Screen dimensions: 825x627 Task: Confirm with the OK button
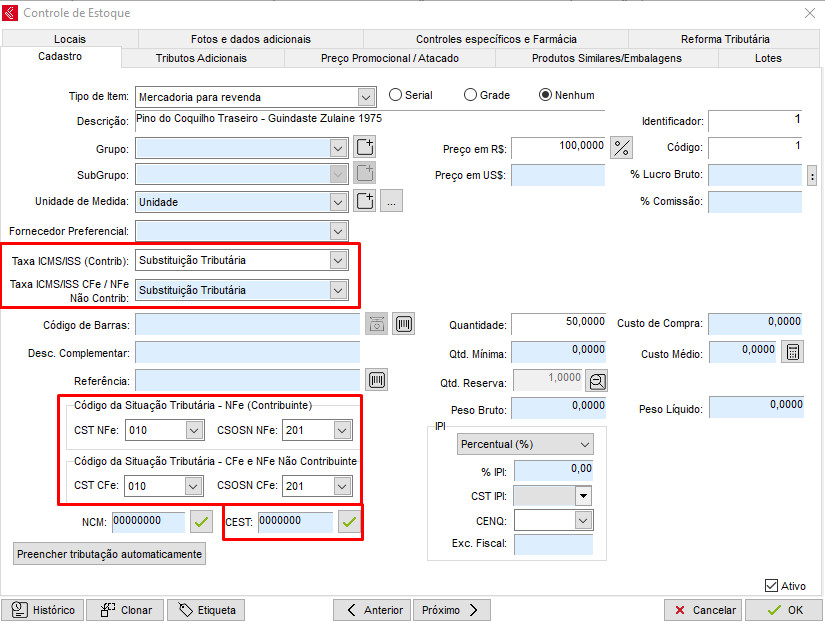click(x=784, y=610)
